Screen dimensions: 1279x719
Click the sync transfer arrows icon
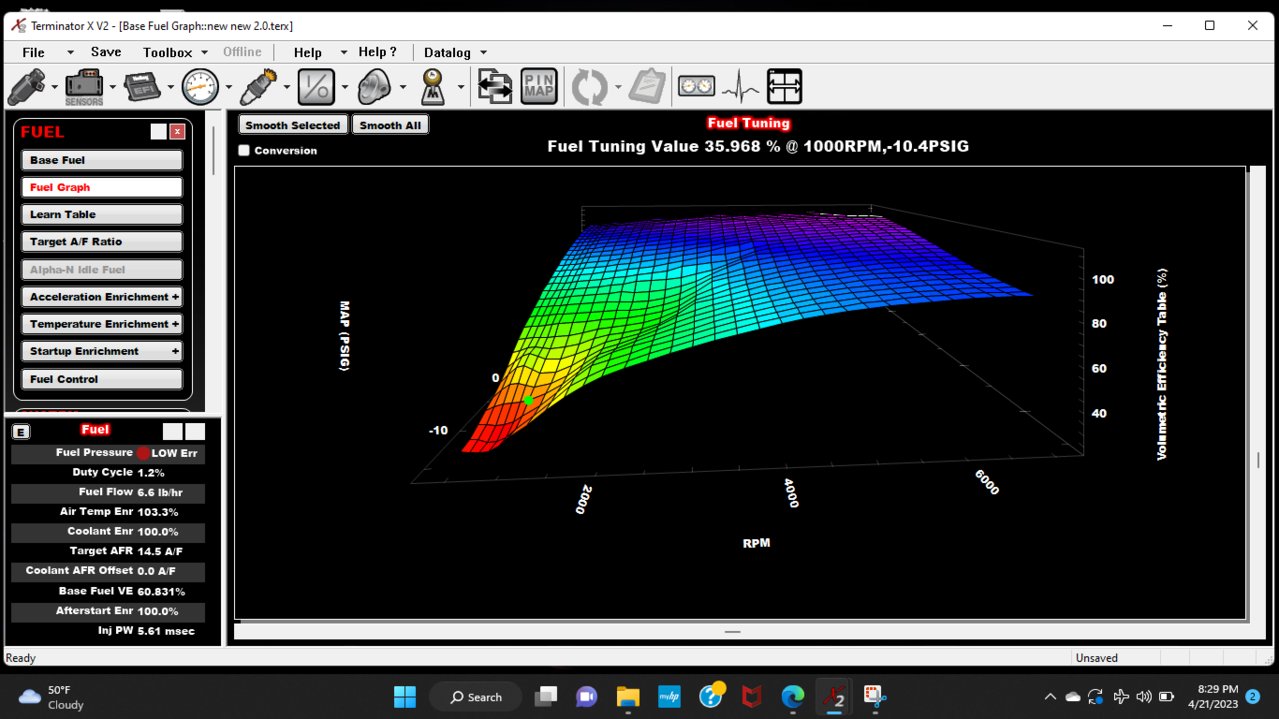(495, 87)
